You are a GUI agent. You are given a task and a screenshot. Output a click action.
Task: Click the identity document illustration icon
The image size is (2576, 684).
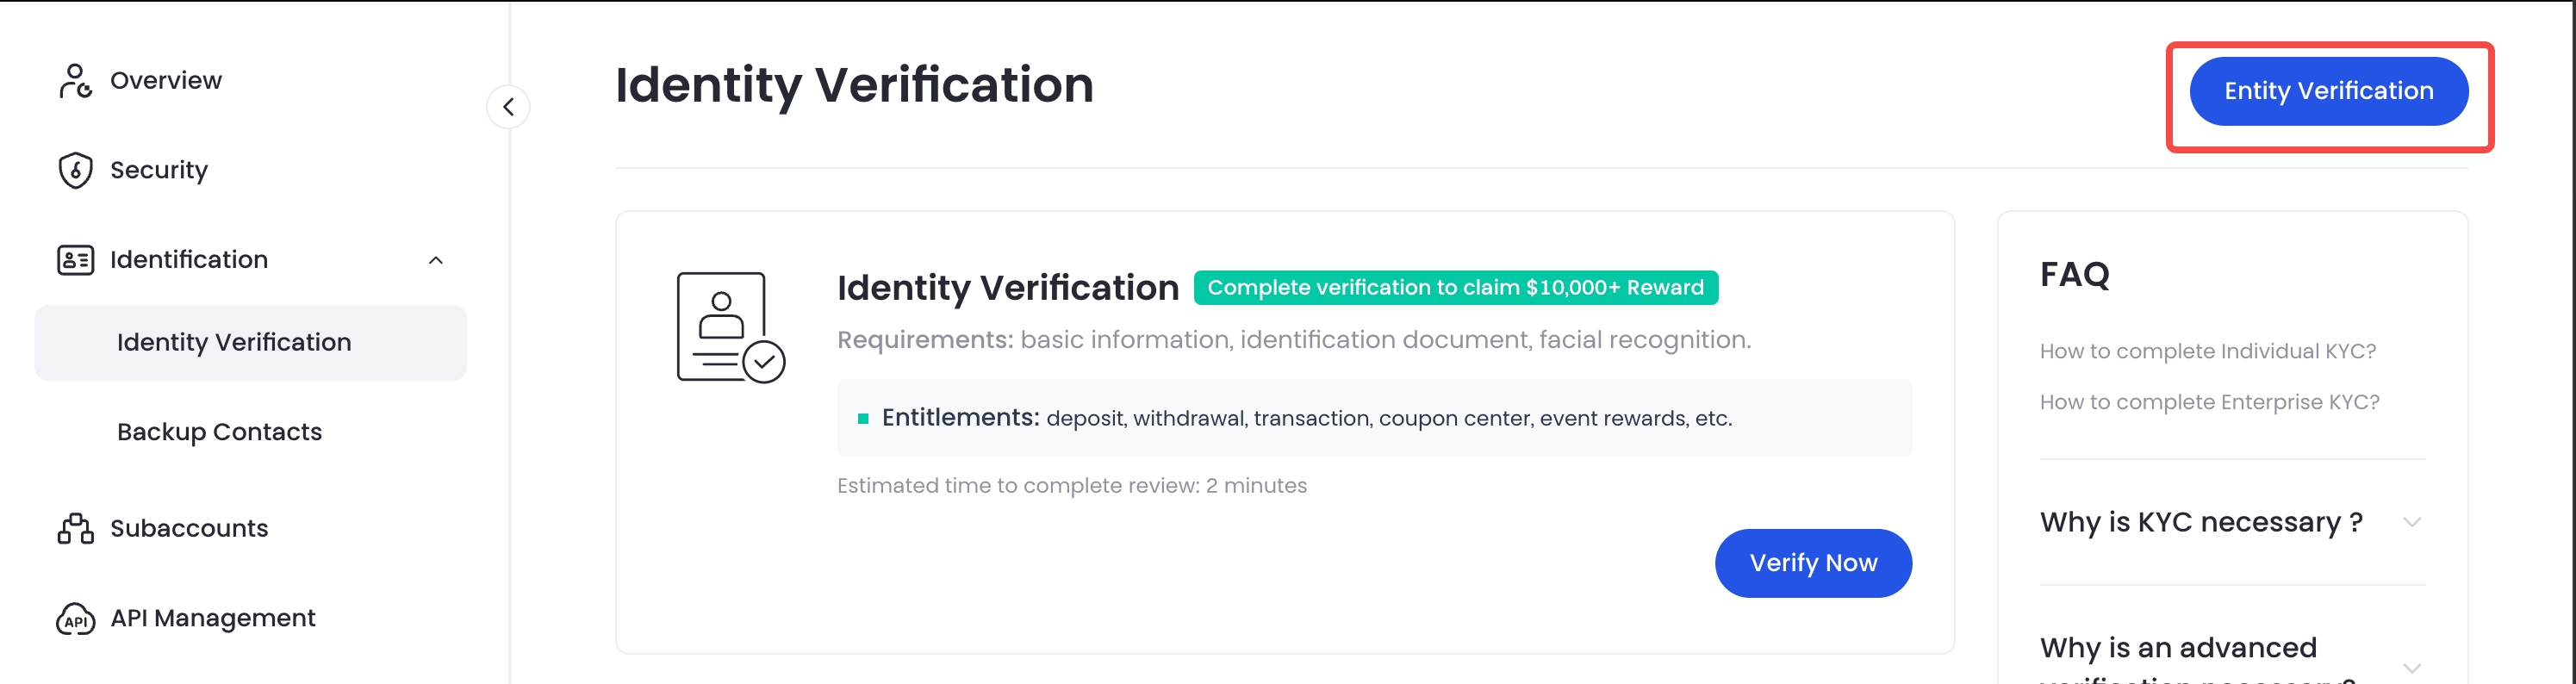click(730, 327)
